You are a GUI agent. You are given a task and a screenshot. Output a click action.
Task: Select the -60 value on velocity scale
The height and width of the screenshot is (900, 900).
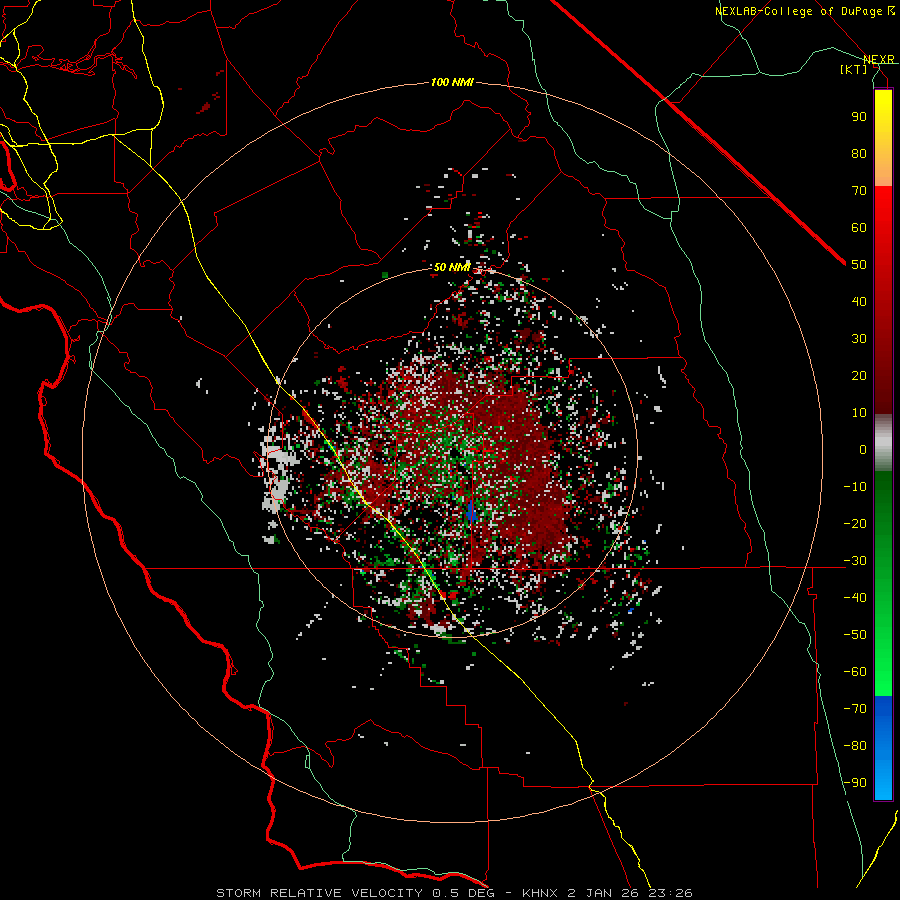click(x=855, y=672)
